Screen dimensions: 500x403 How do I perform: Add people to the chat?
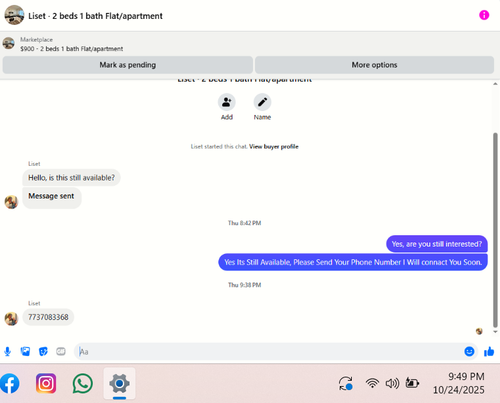tap(227, 102)
